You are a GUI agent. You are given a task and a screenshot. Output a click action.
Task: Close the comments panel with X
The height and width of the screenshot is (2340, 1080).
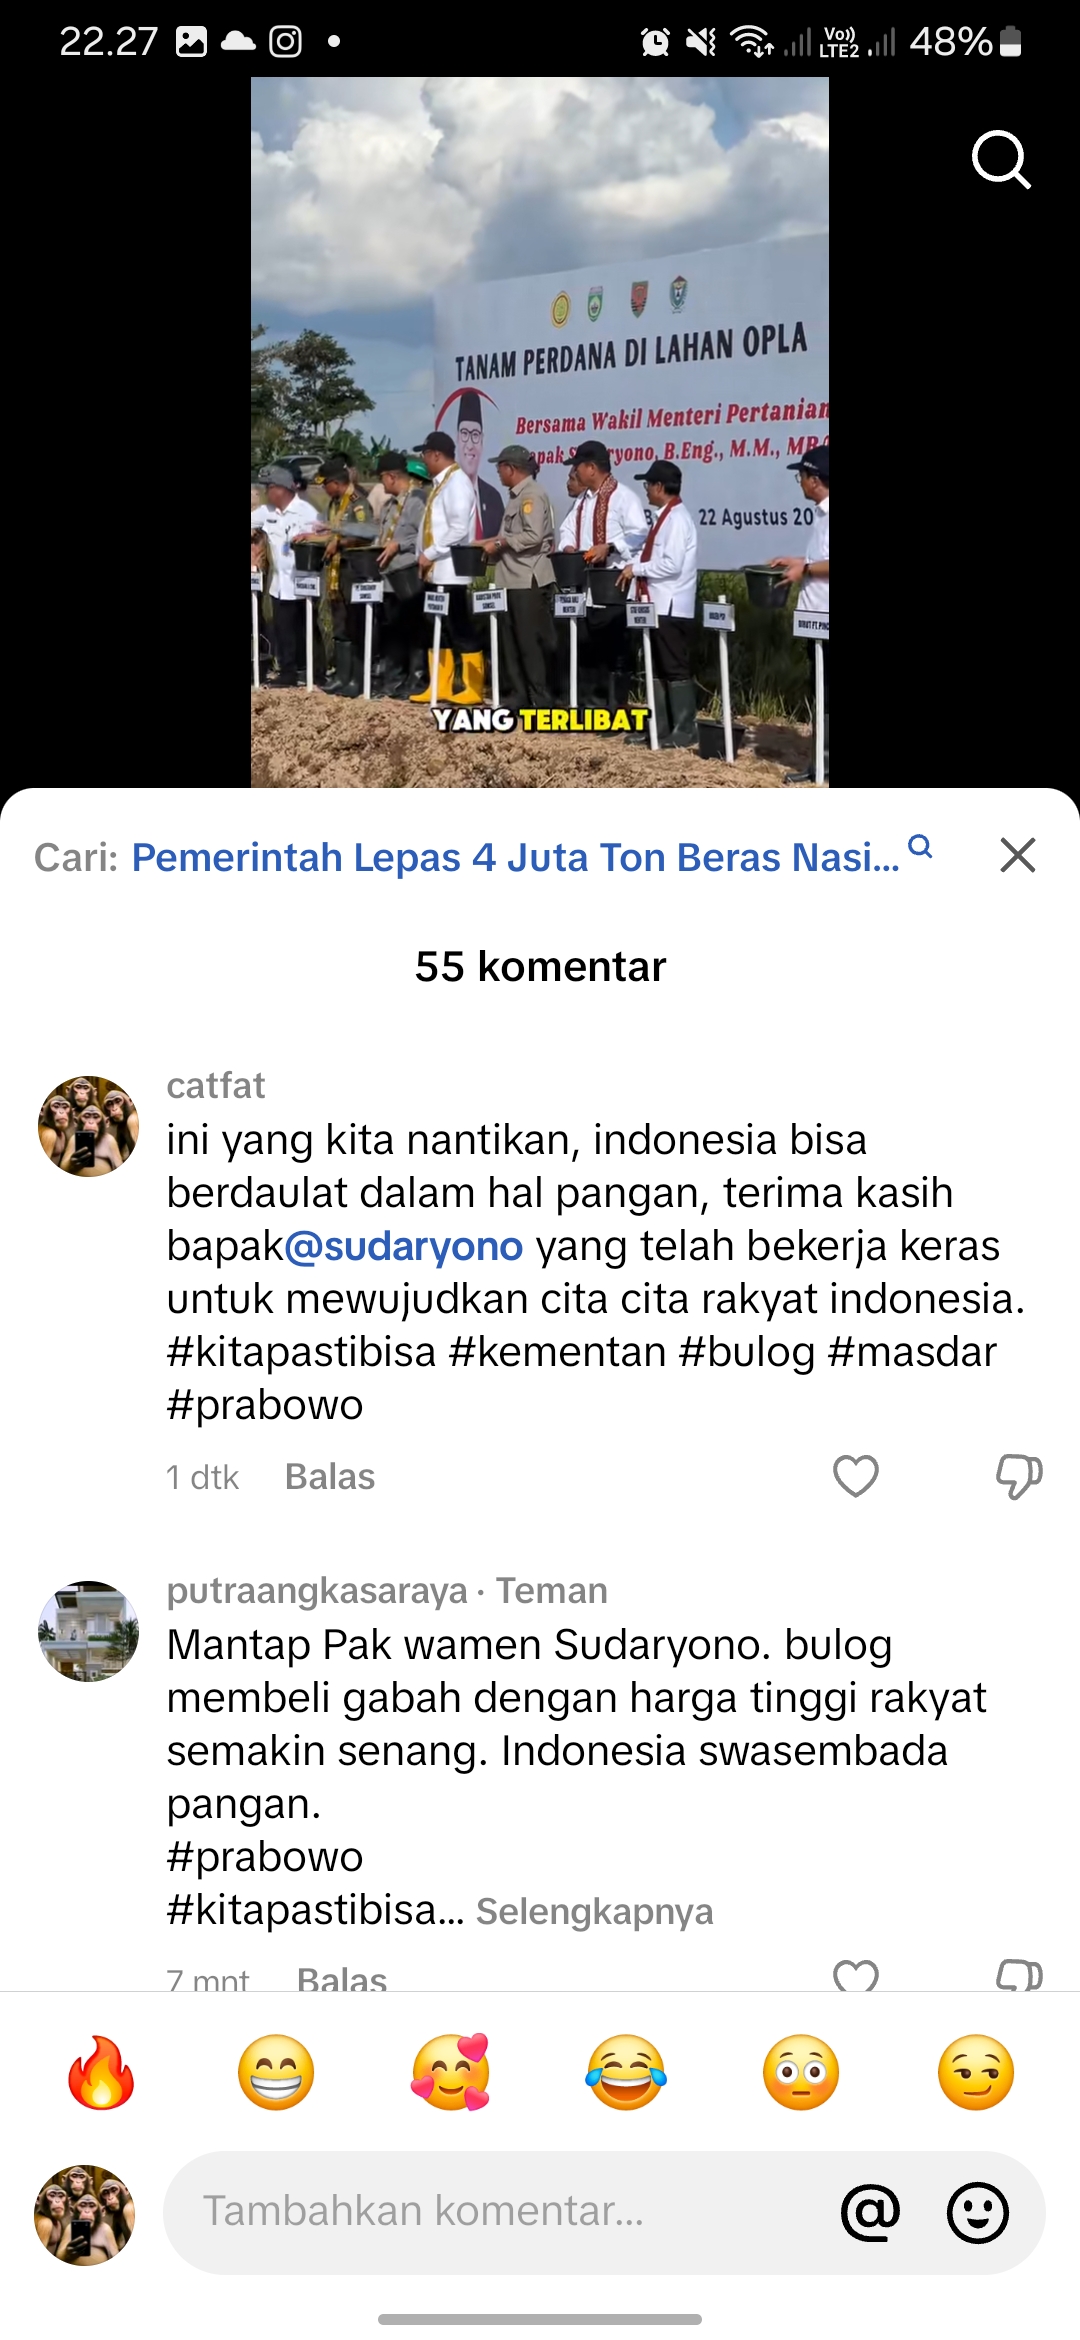tap(1018, 855)
